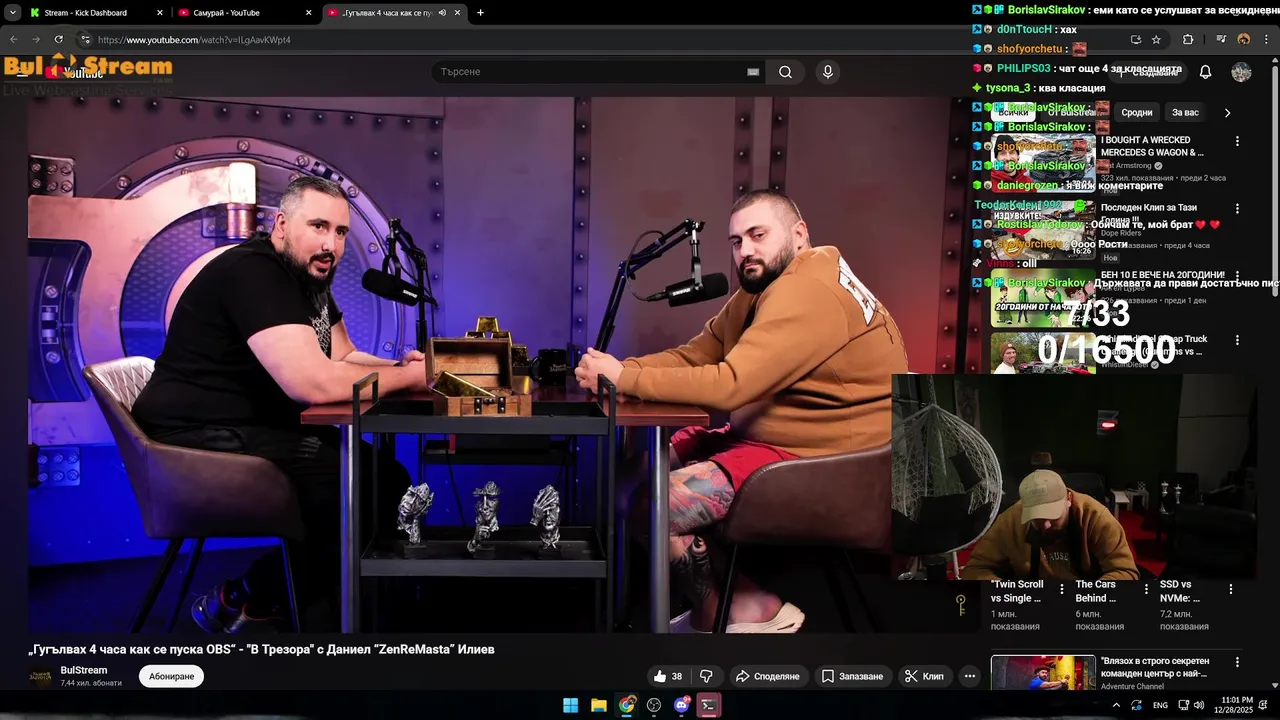Open the on-screen keyboard in search box
Viewport: 1280px width, 720px height.
pyautogui.click(x=753, y=72)
